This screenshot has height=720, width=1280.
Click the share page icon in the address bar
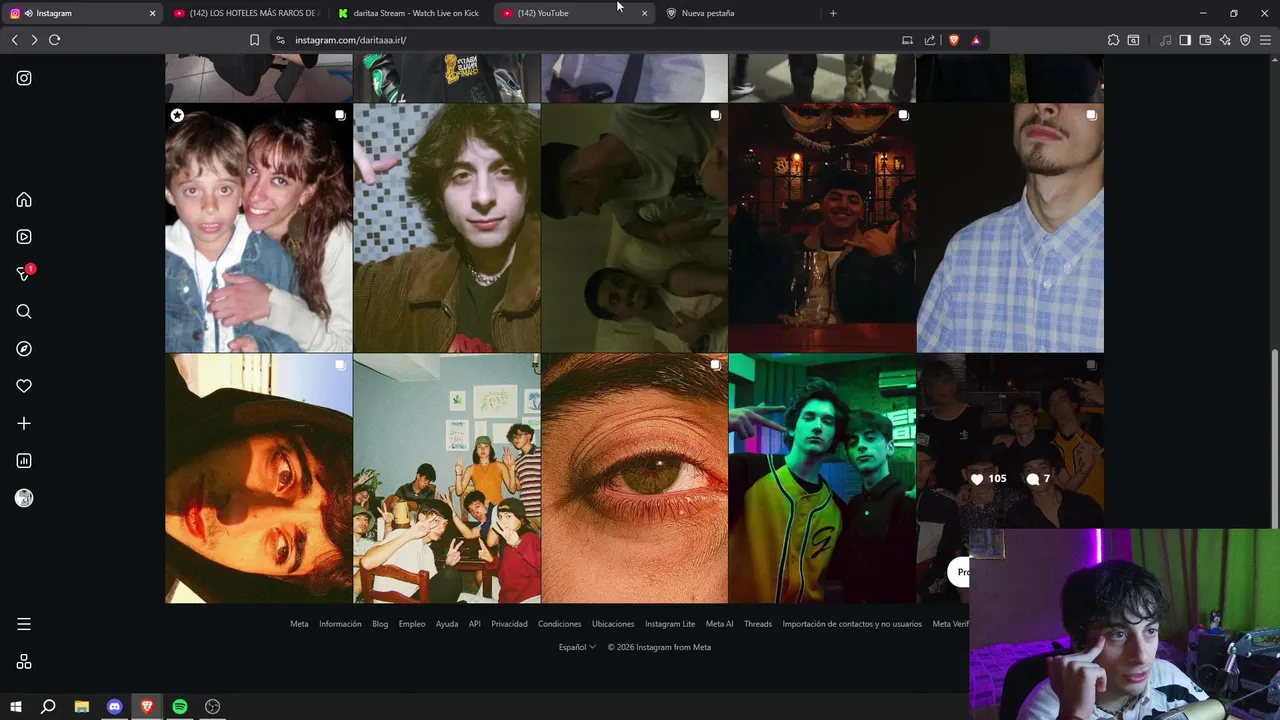click(930, 40)
